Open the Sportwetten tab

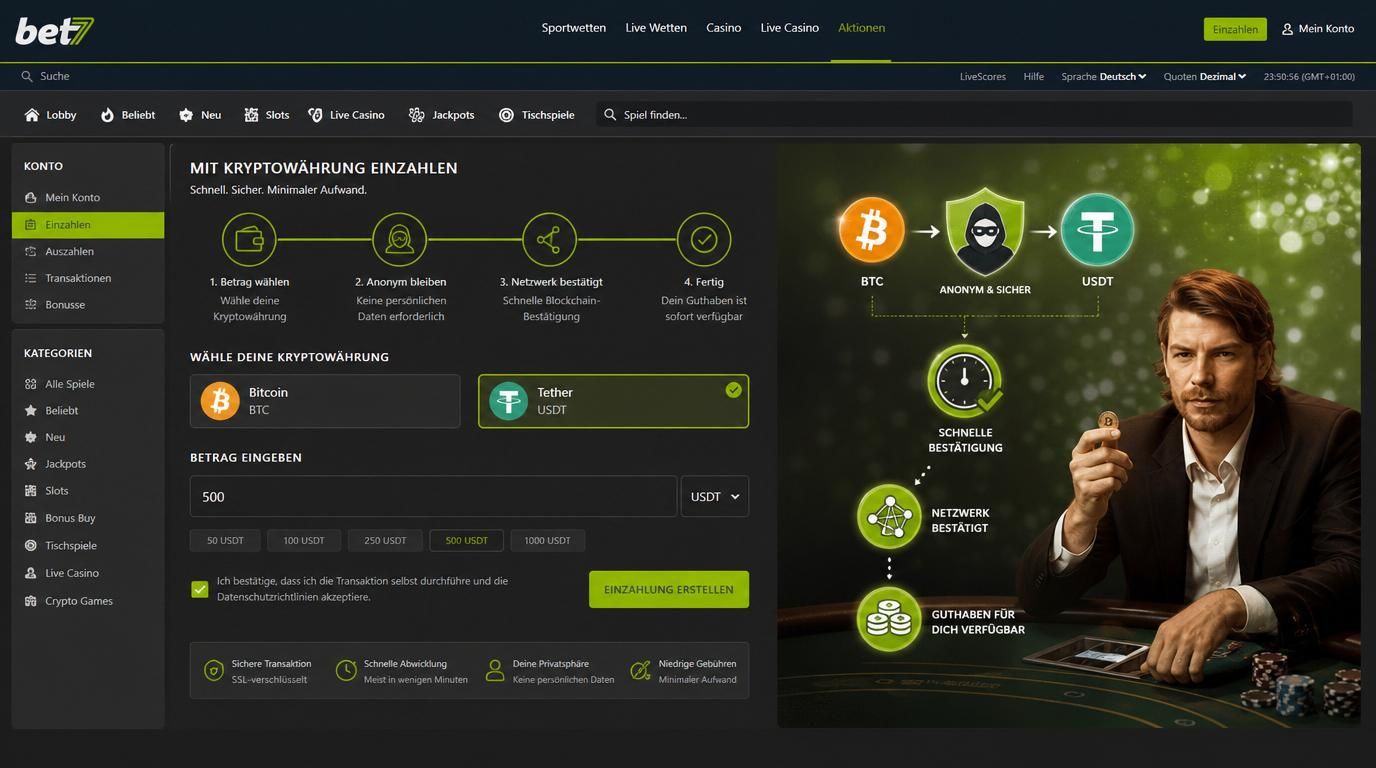point(574,28)
